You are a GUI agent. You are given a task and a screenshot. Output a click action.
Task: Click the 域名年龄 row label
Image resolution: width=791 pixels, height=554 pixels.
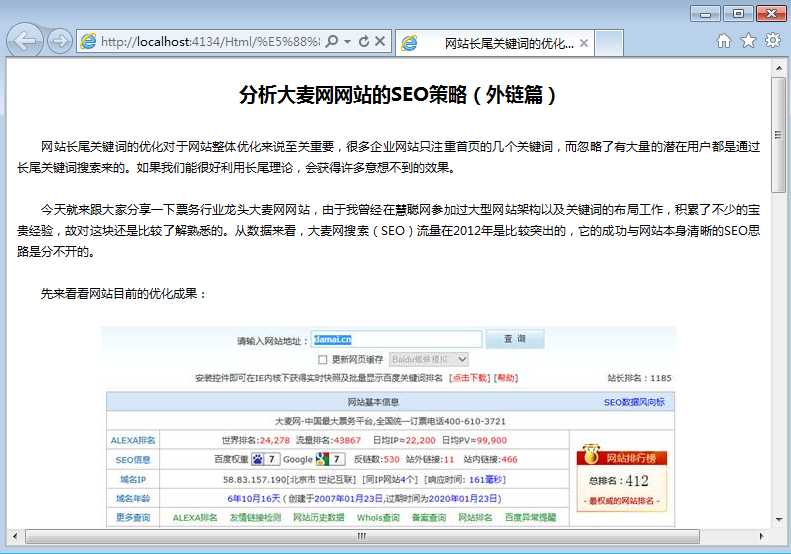(133, 498)
